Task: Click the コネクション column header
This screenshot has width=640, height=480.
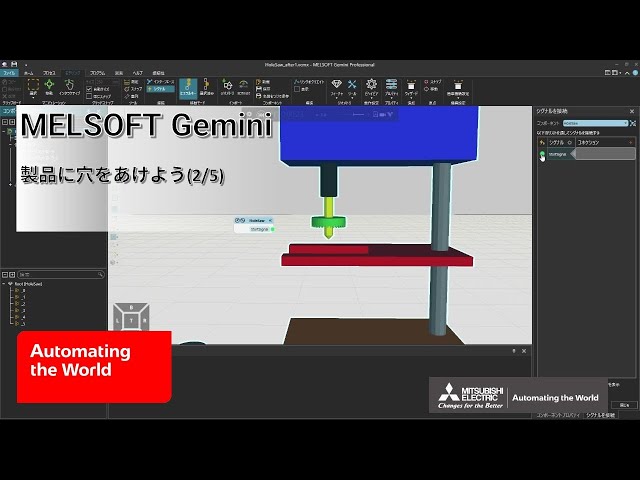Action: [605, 142]
